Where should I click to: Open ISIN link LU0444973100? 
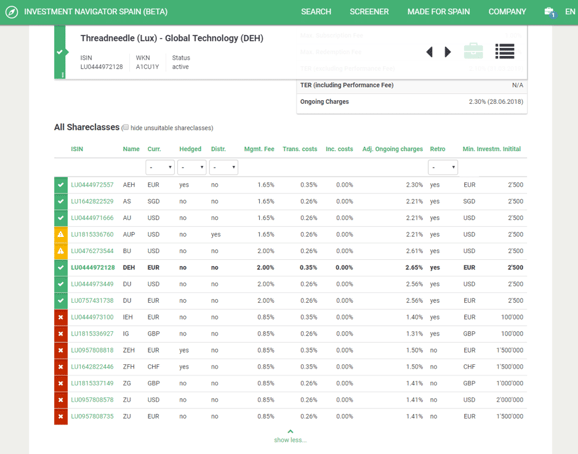tap(92, 317)
